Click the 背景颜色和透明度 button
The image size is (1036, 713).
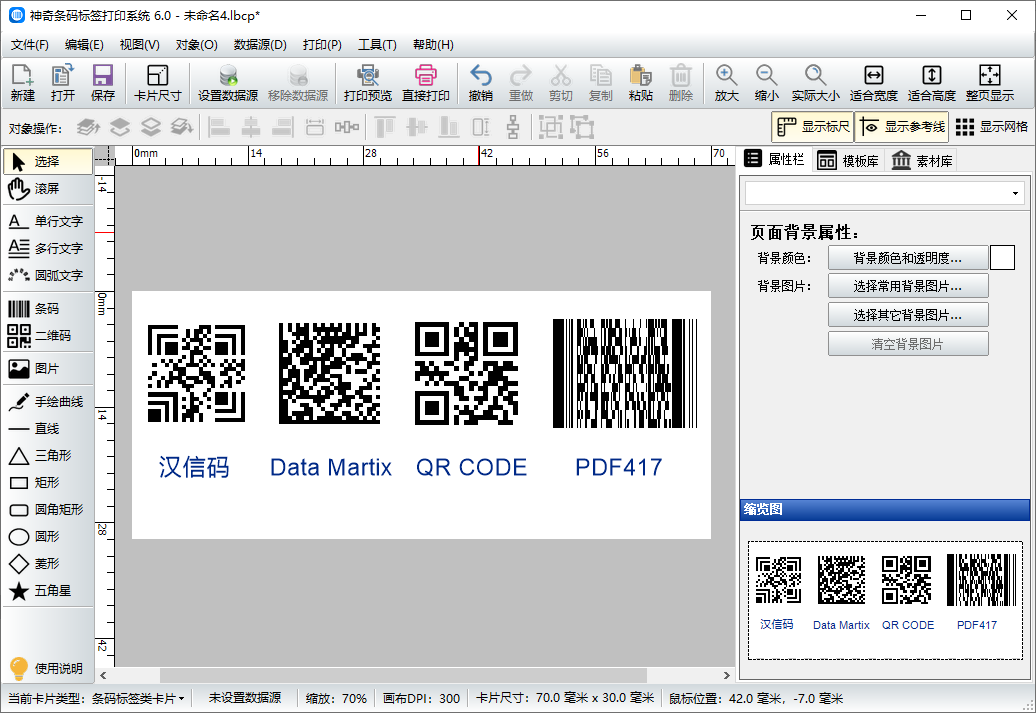[908, 258]
